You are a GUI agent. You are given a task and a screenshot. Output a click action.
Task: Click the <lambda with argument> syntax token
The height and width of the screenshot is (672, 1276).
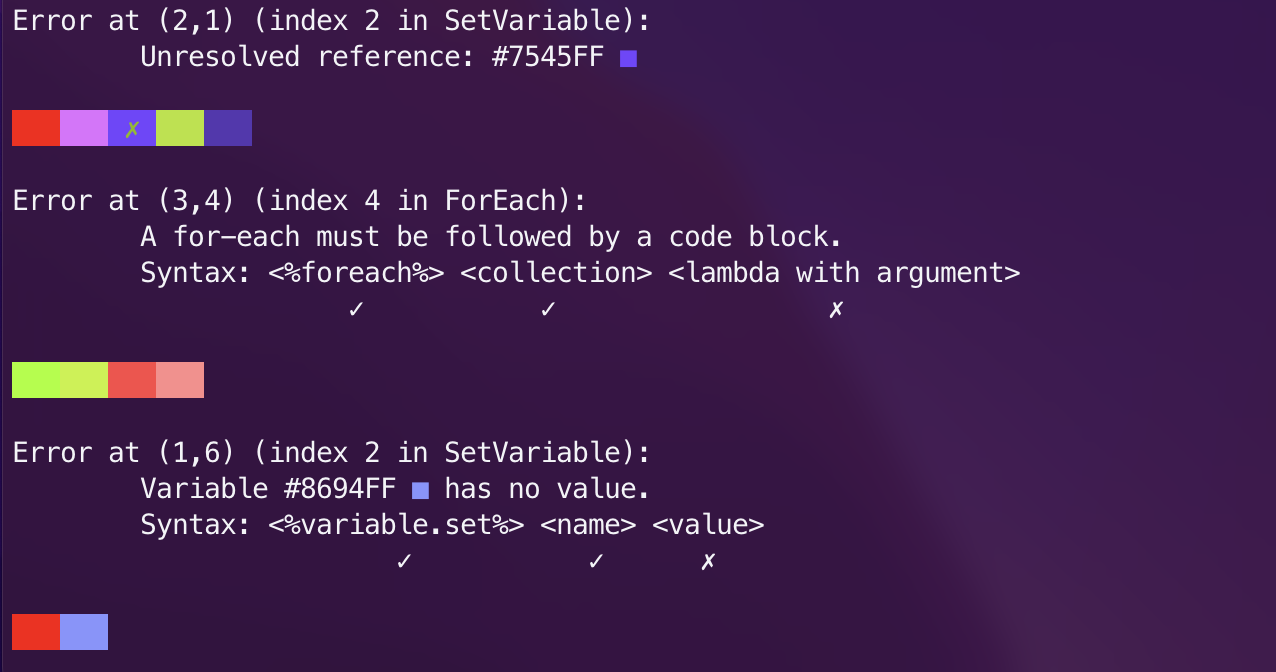pyautogui.click(x=844, y=272)
